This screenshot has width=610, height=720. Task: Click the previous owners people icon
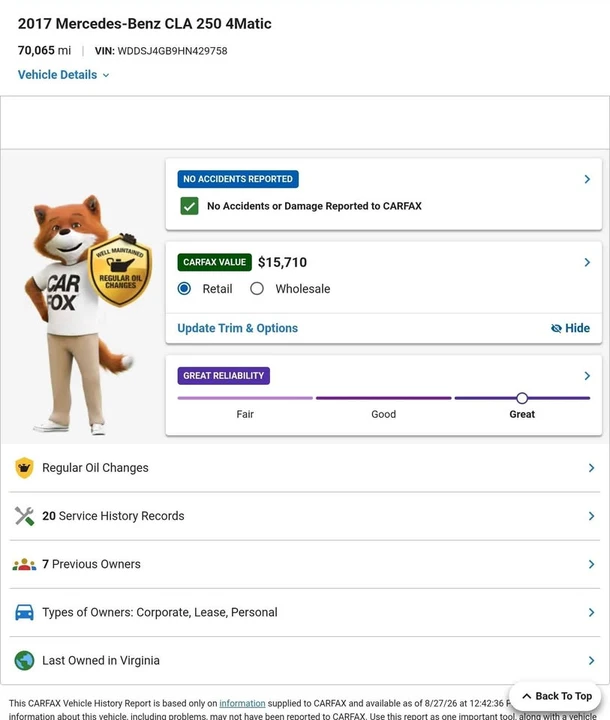[24, 564]
